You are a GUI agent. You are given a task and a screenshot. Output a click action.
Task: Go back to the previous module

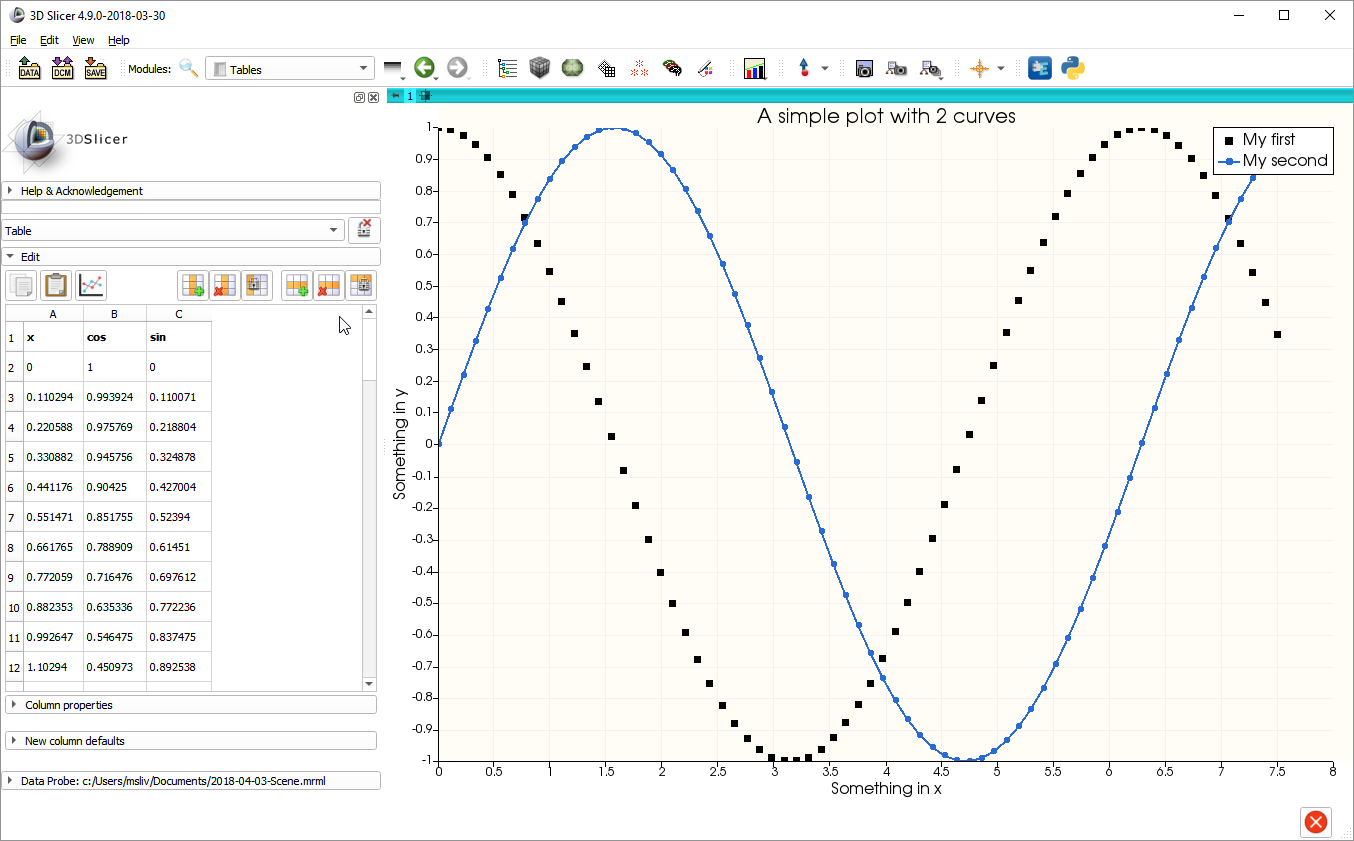(x=424, y=68)
